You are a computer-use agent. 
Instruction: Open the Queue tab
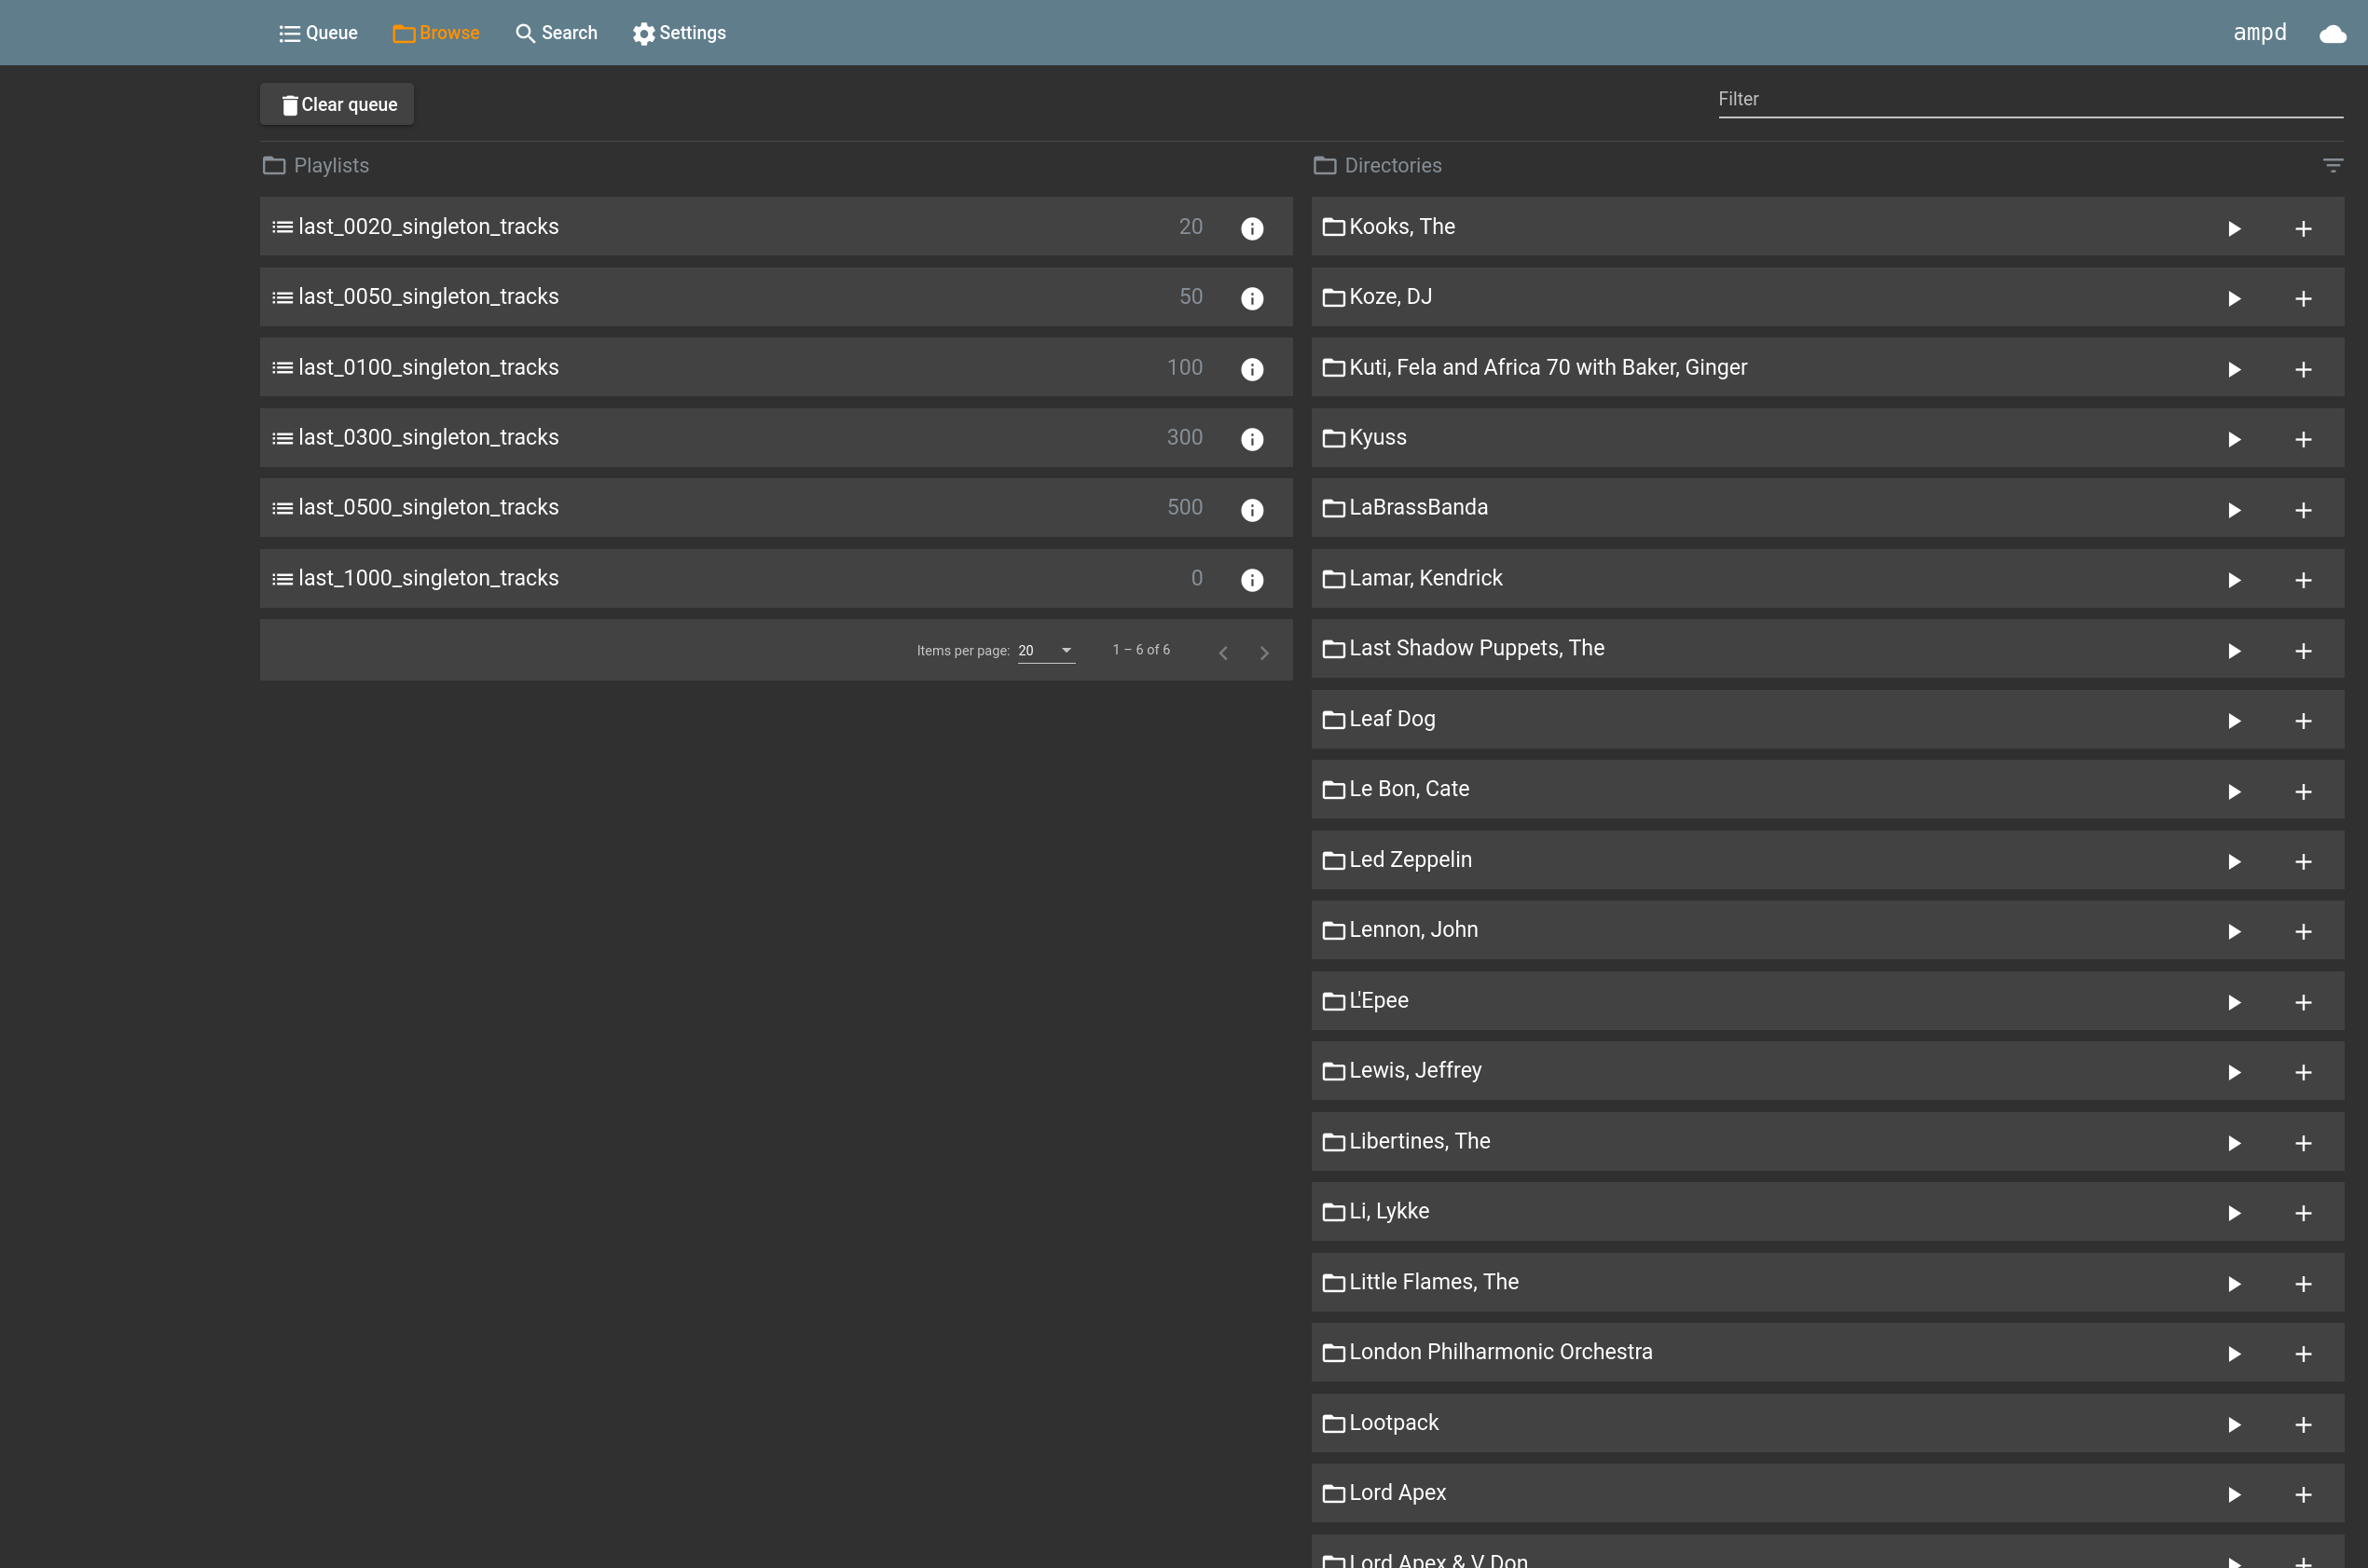tap(318, 33)
